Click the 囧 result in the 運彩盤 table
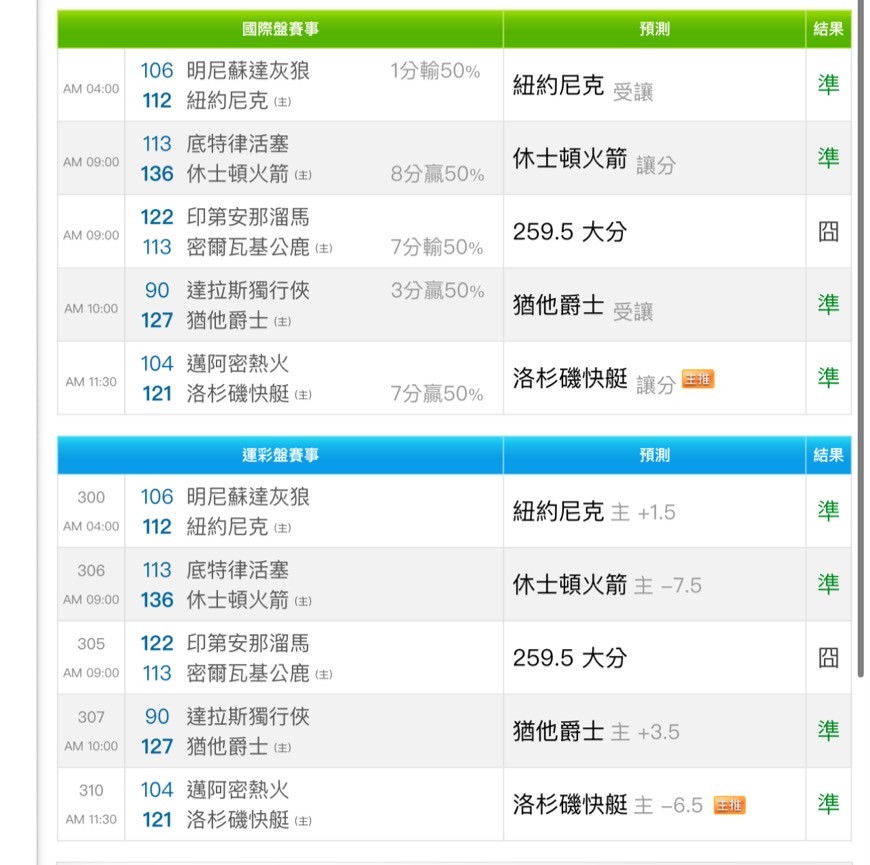 pos(828,658)
